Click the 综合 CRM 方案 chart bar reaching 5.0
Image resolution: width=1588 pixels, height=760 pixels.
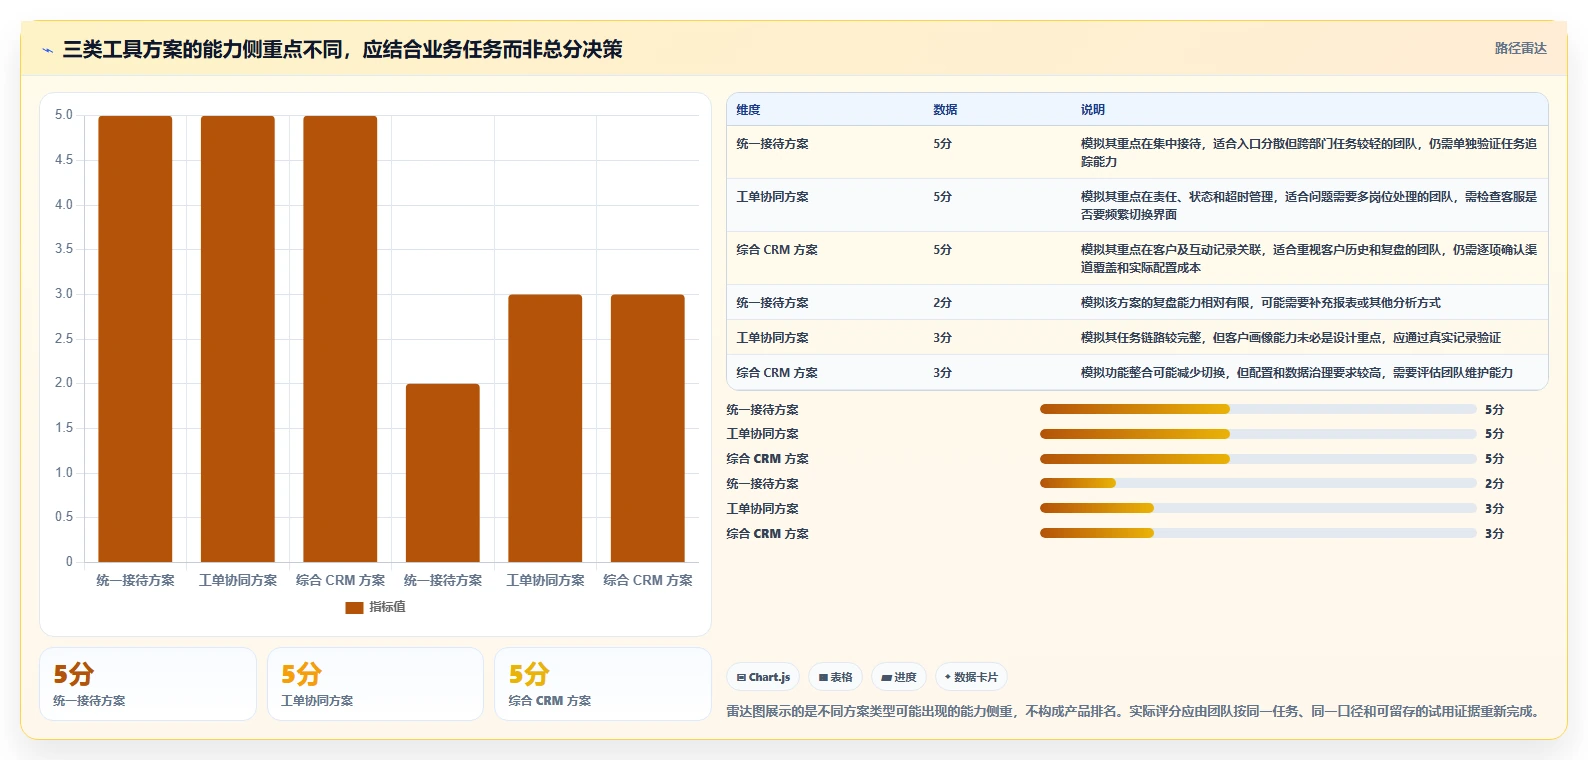coord(340,339)
